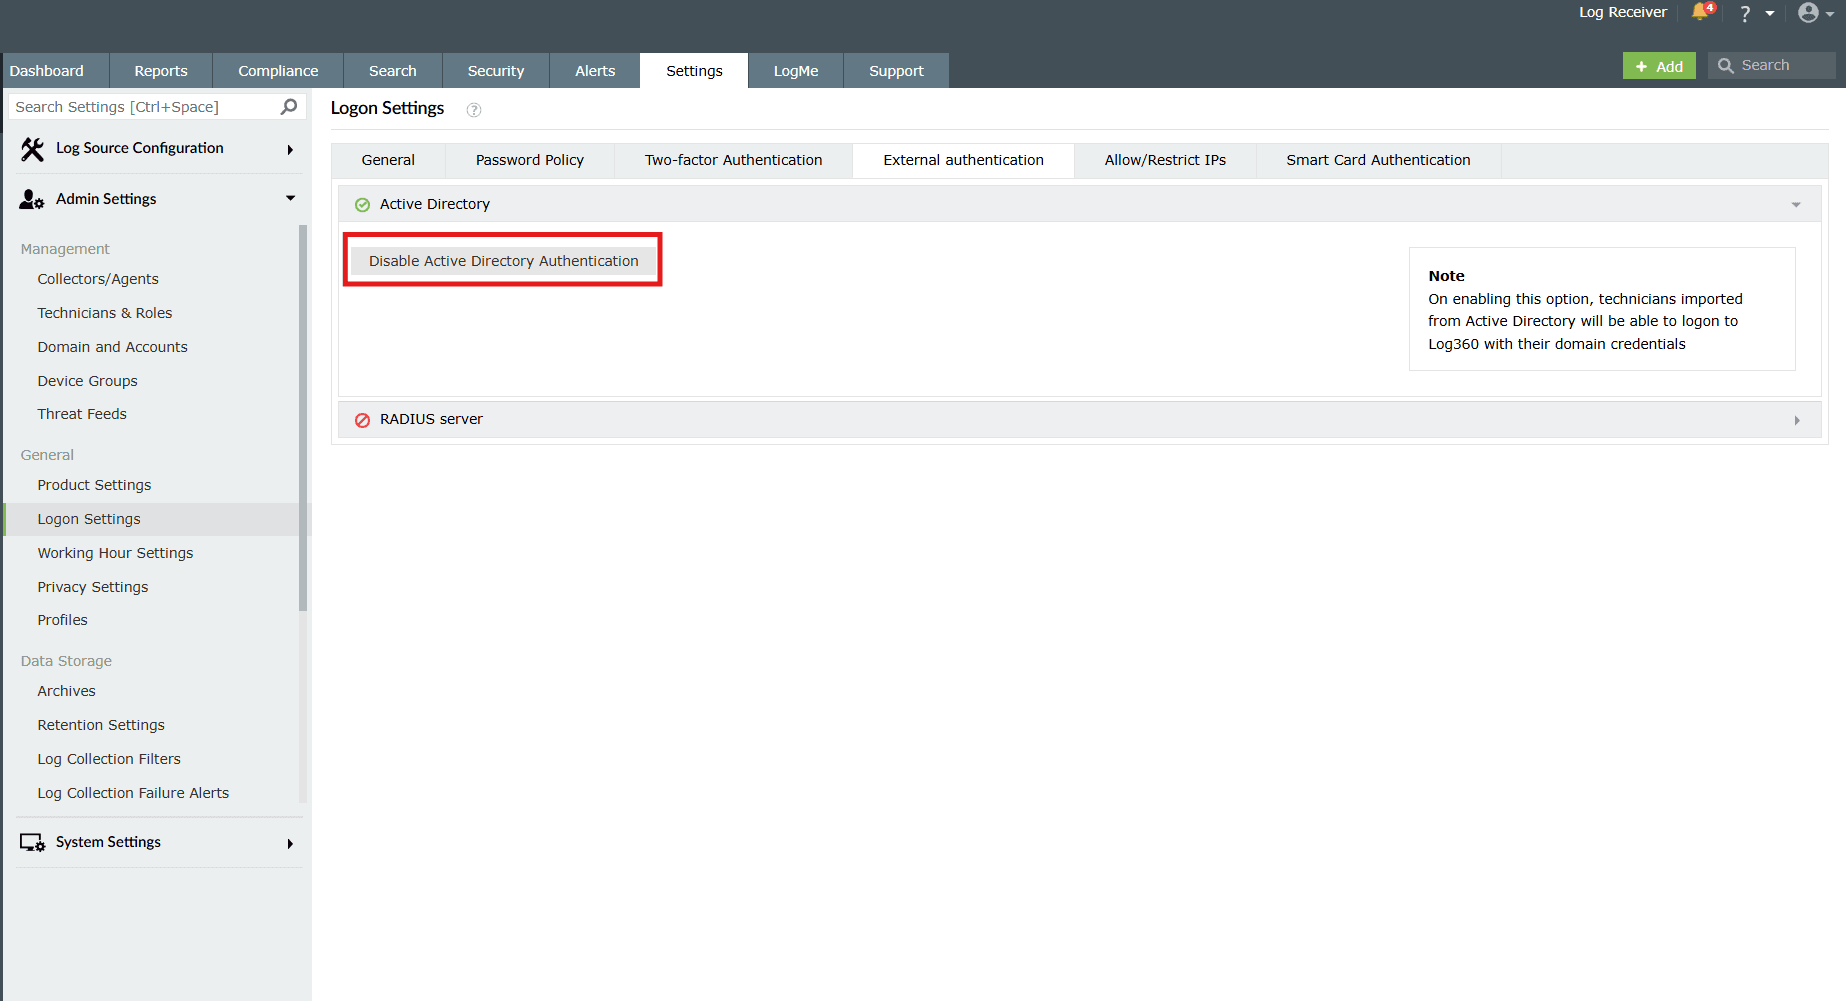Viewport: 1846px width, 1001px height.
Task: Open Technicians & Roles settings
Action: [x=105, y=313]
